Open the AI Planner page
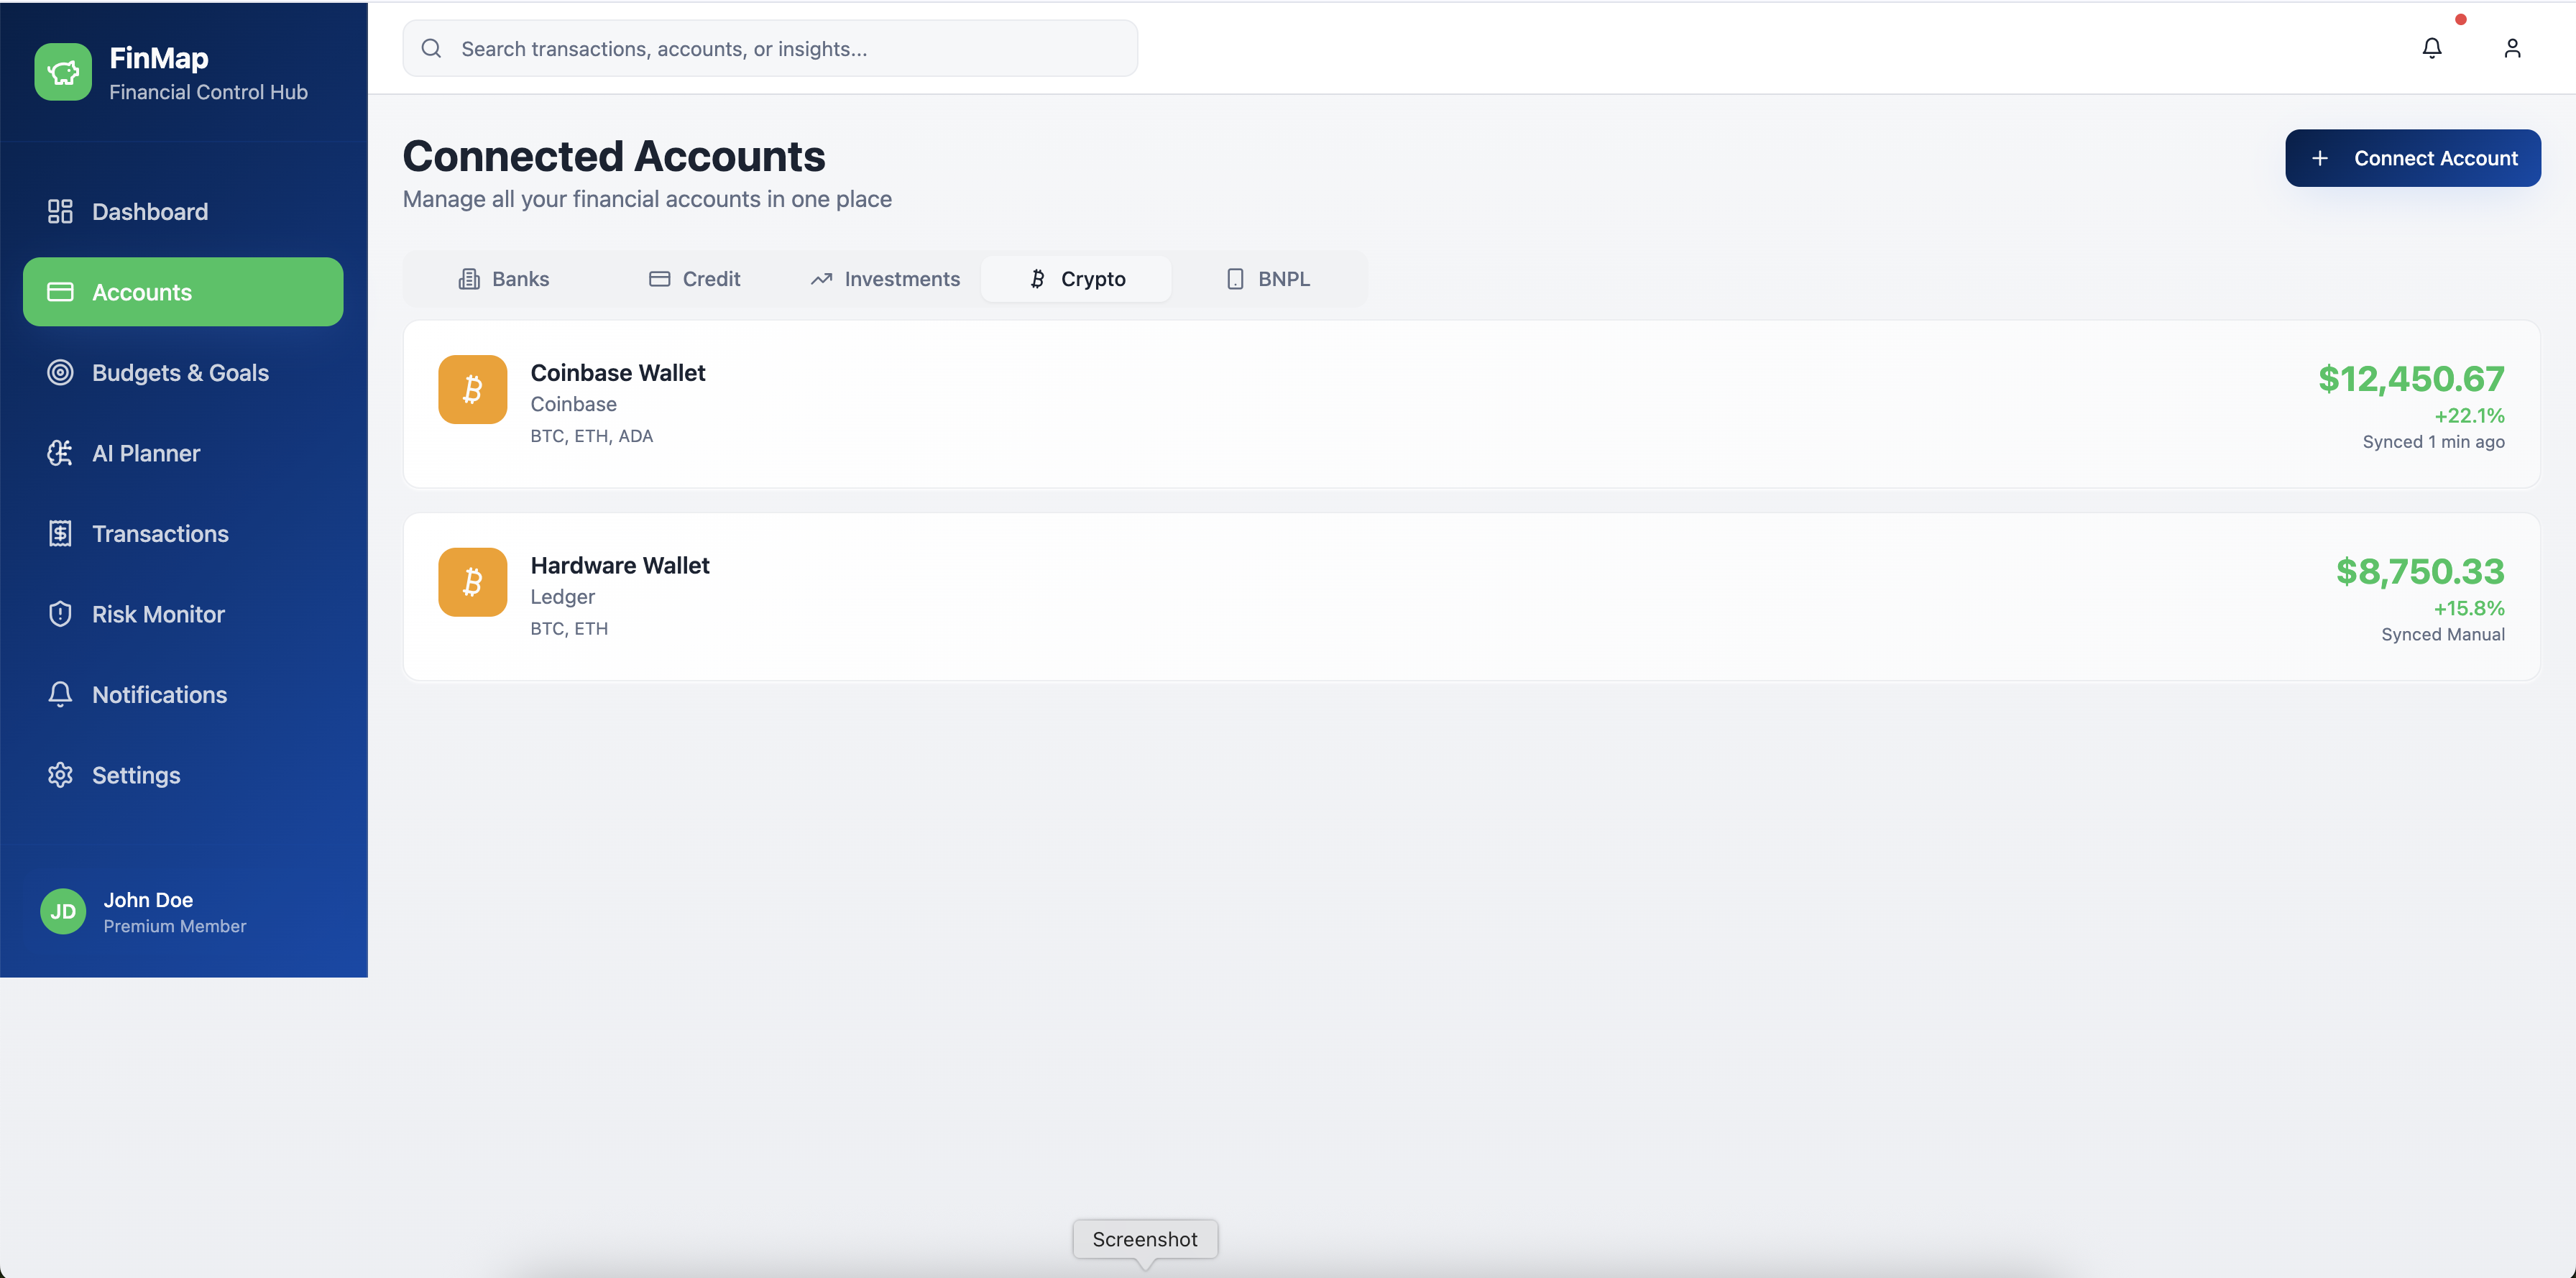The height and width of the screenshot is (1278, 2576). (183, 453)
